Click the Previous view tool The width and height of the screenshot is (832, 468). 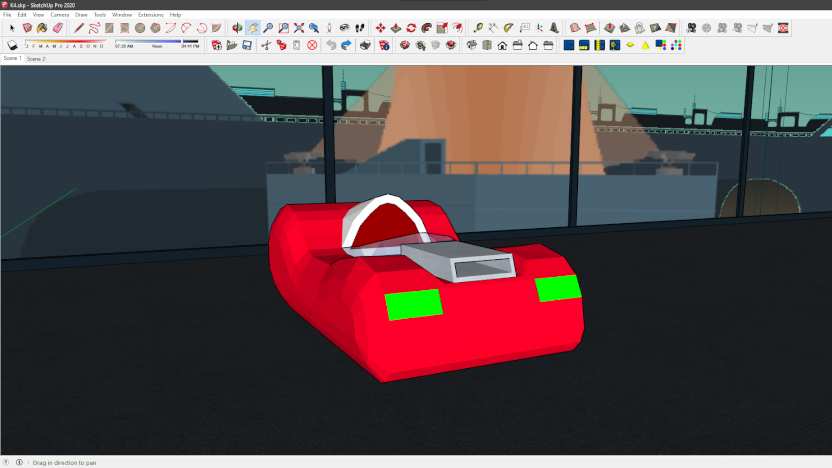314,28
